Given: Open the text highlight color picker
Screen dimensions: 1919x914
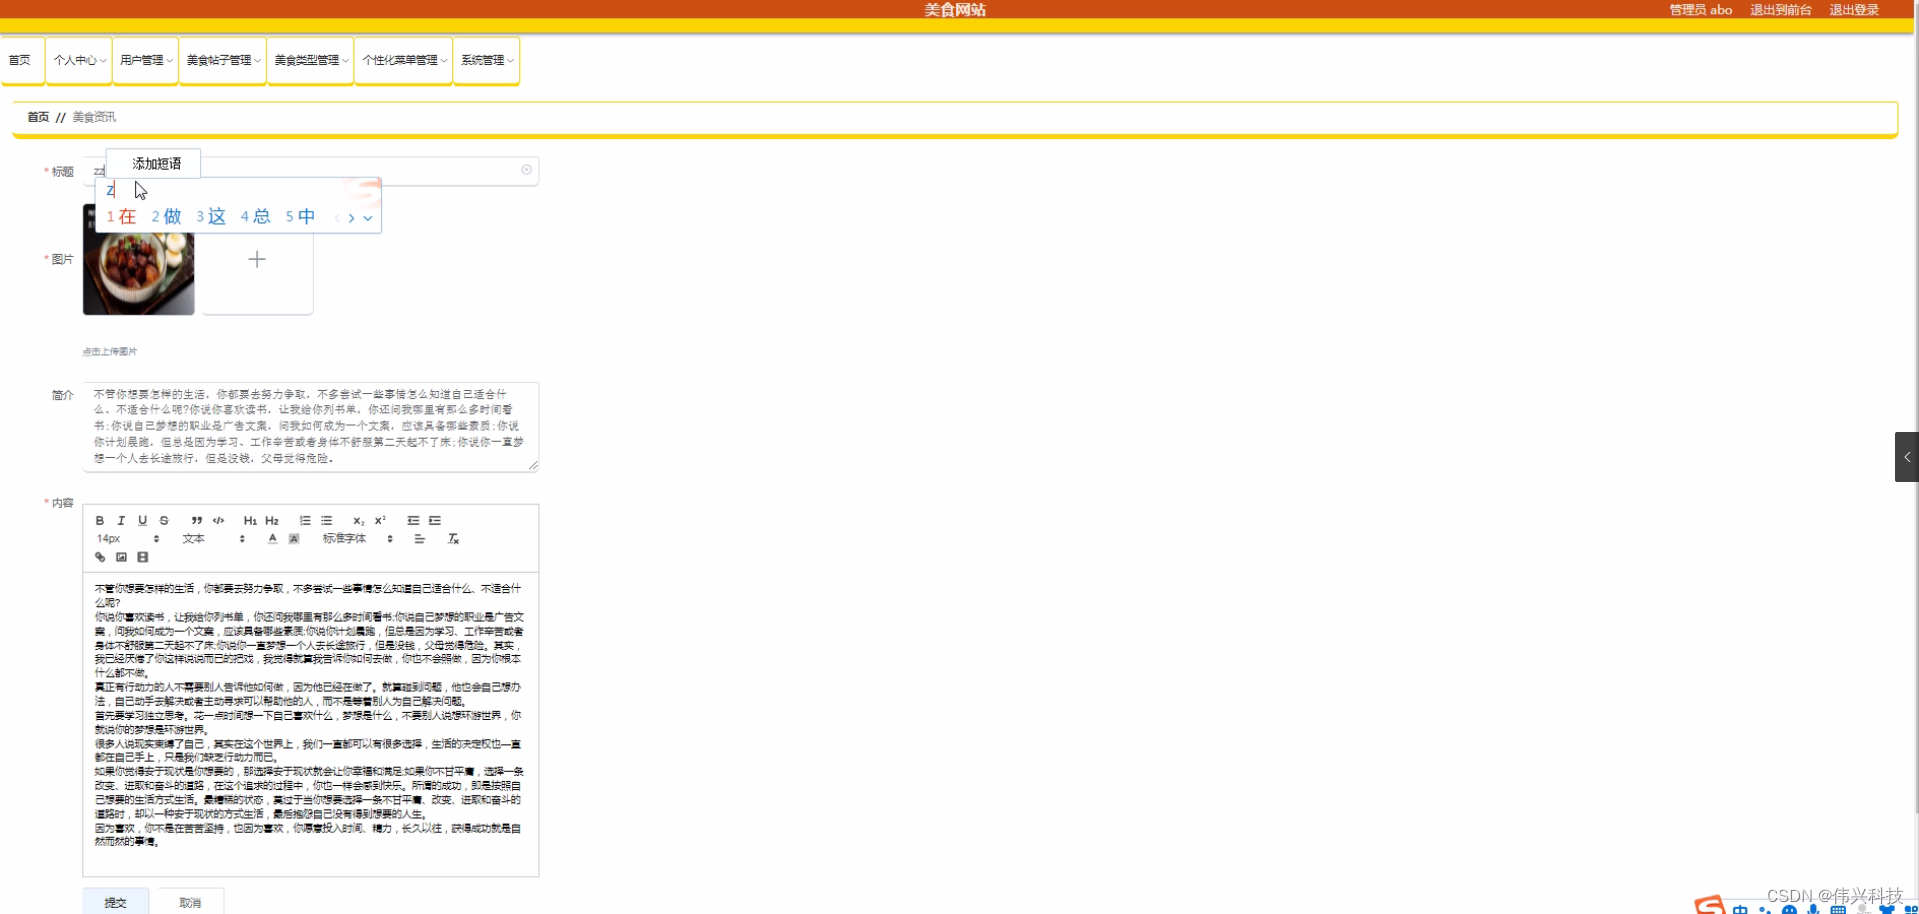Looking at the screenshot, I should pos(293,538).
